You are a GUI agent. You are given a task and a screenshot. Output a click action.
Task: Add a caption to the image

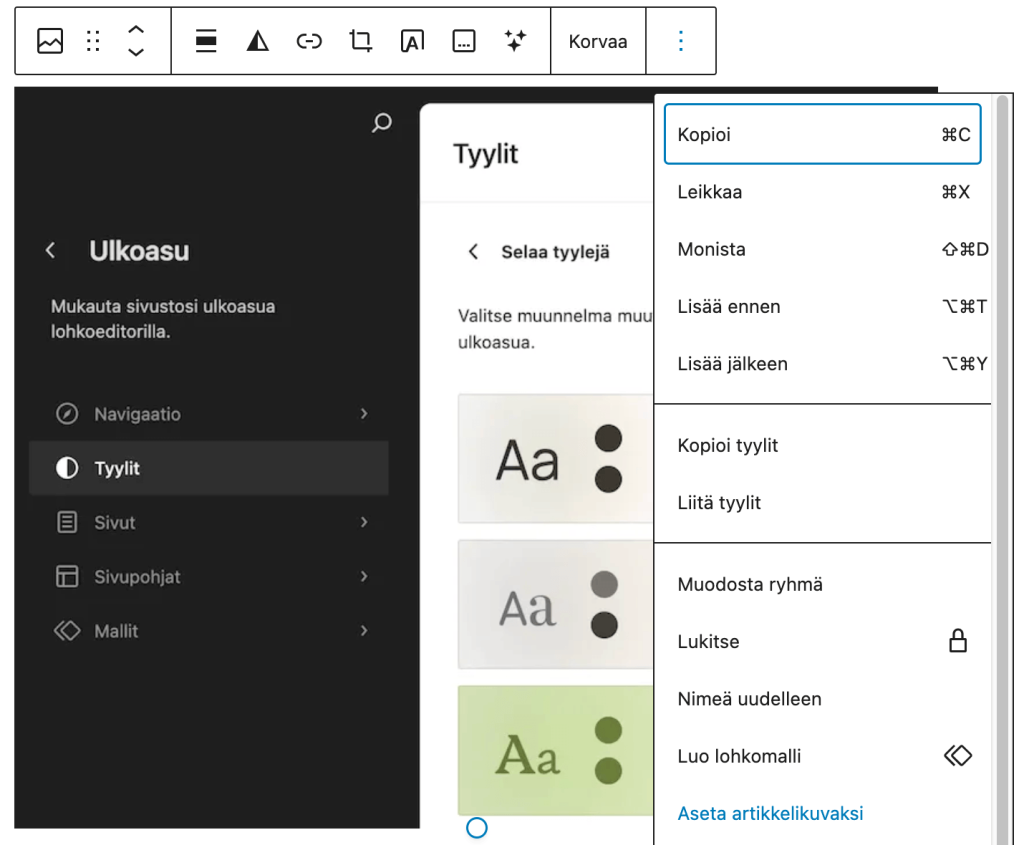pos(464,41)
